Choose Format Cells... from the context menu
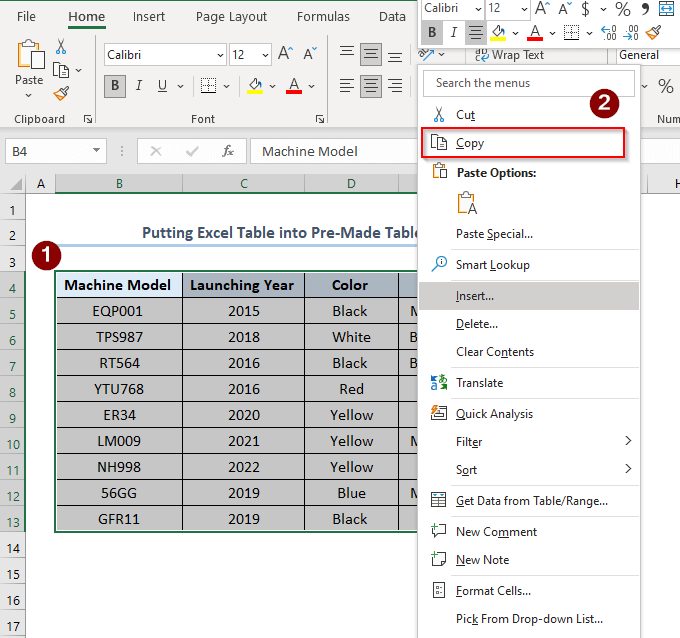 tap(493, 591)
